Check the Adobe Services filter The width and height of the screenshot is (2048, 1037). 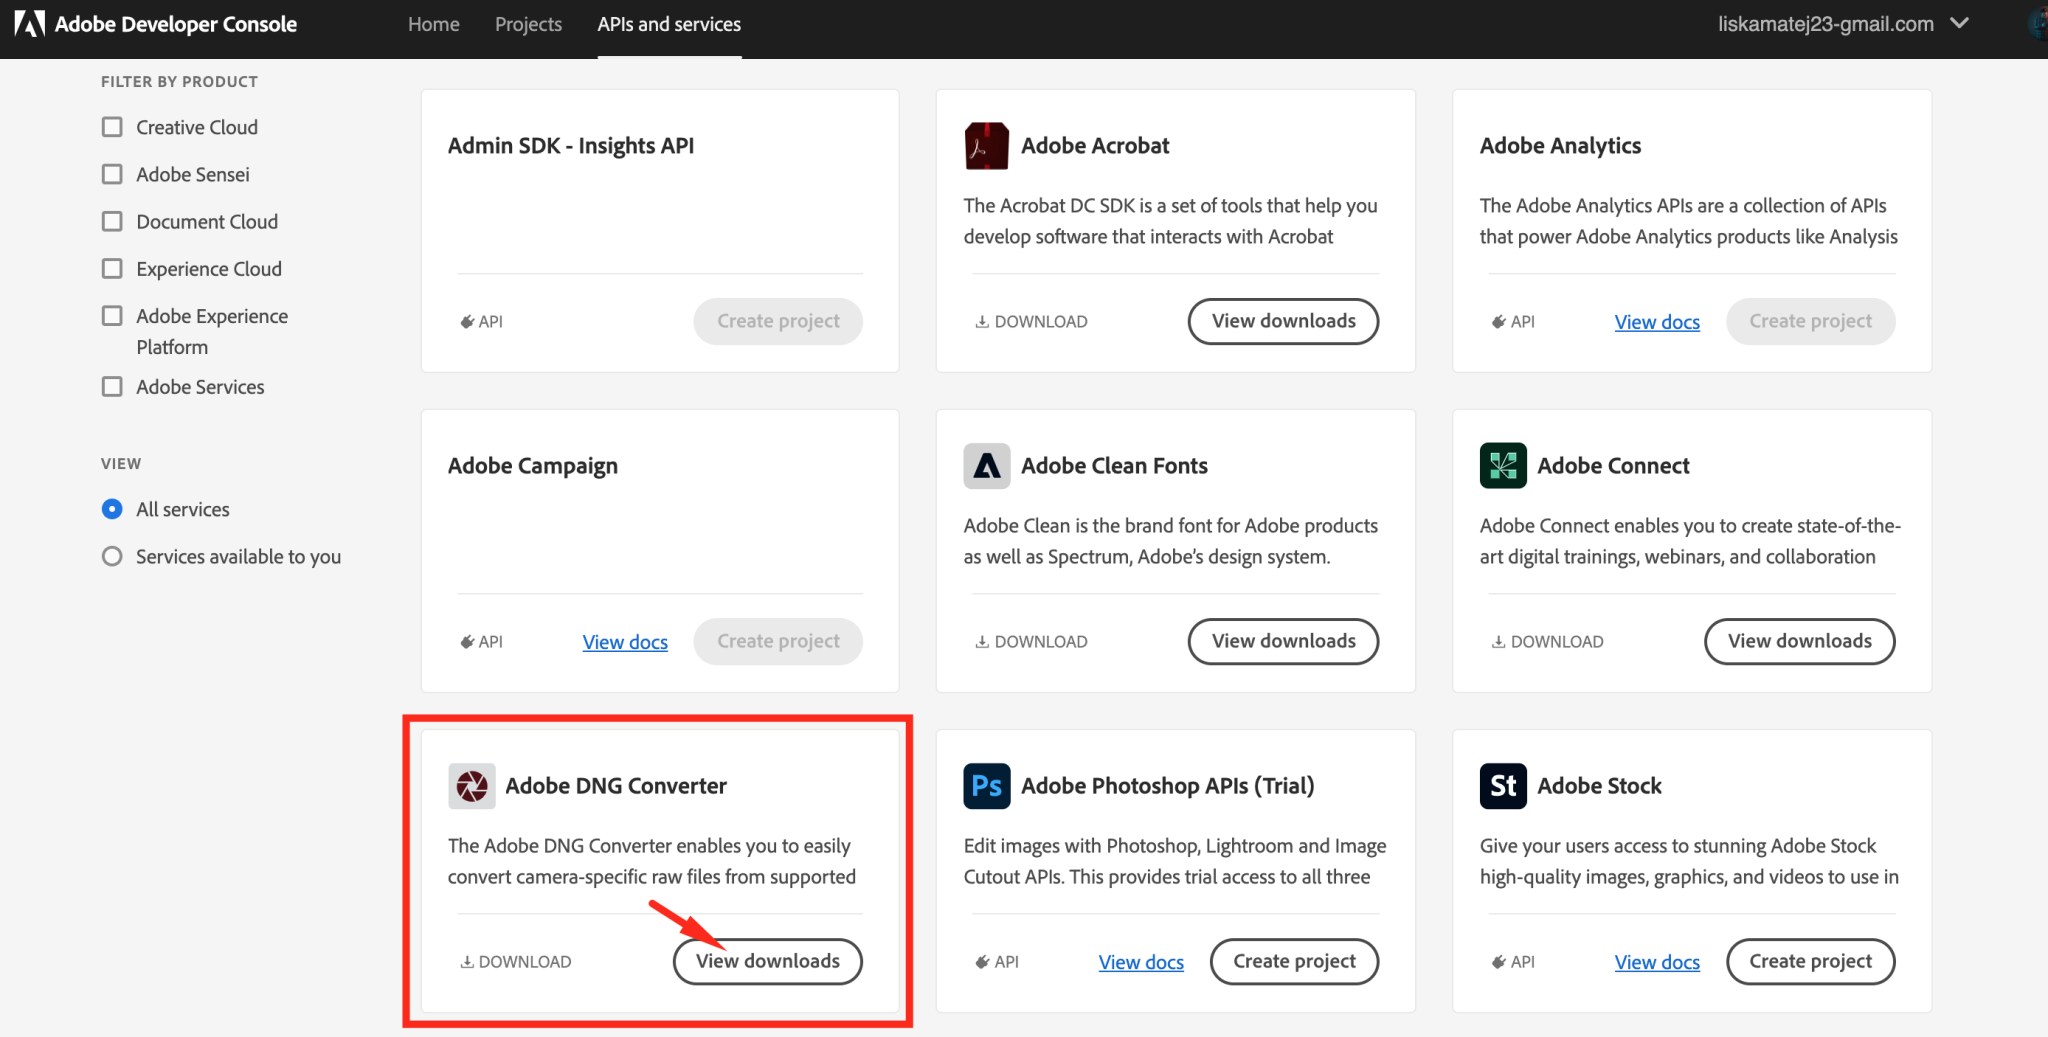click(x=112, y=386)
